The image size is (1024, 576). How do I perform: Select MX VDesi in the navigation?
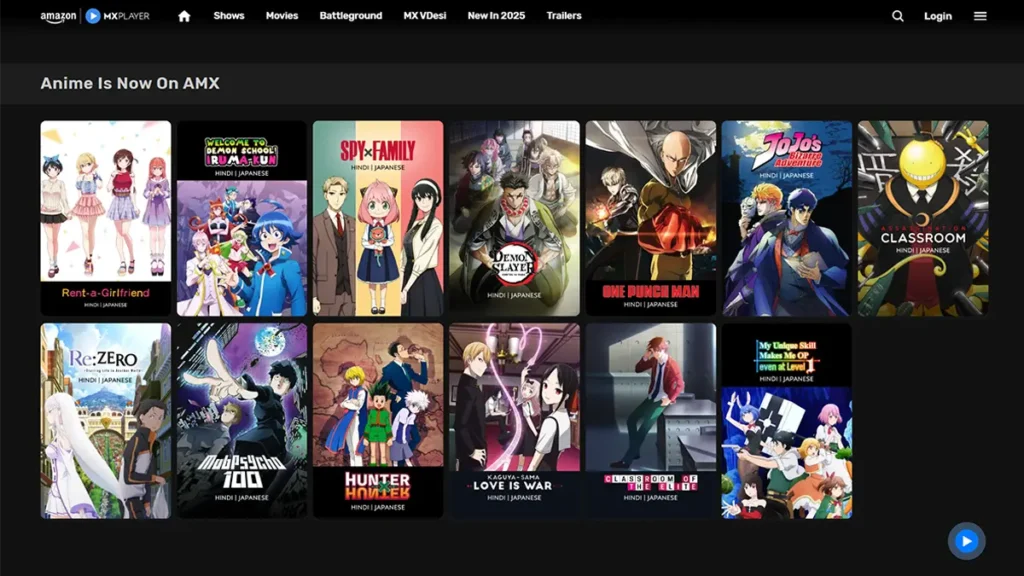(424, 16)
